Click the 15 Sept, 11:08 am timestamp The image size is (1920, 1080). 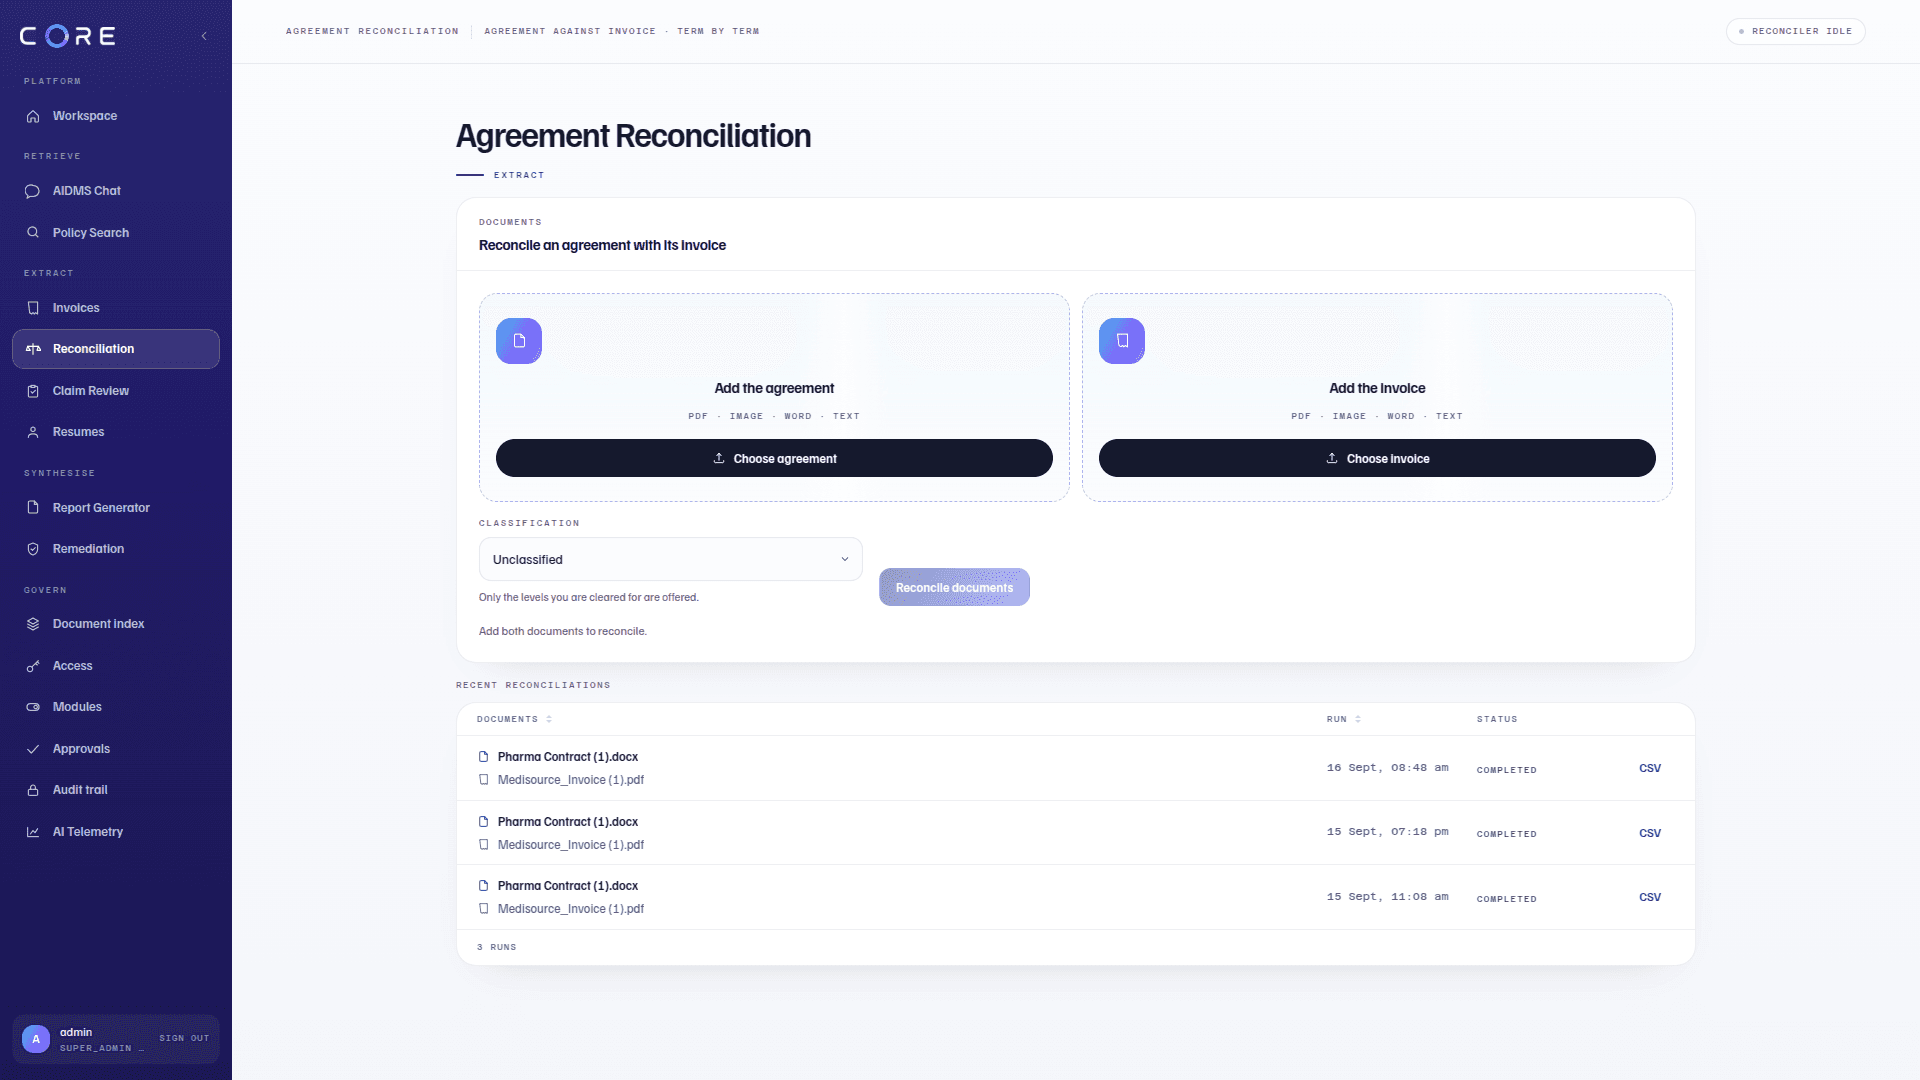(x=1387, y=897)
